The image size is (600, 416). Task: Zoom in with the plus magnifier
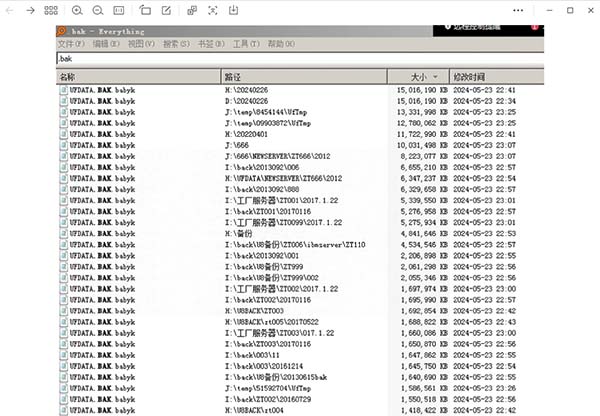tap(77, 10)
